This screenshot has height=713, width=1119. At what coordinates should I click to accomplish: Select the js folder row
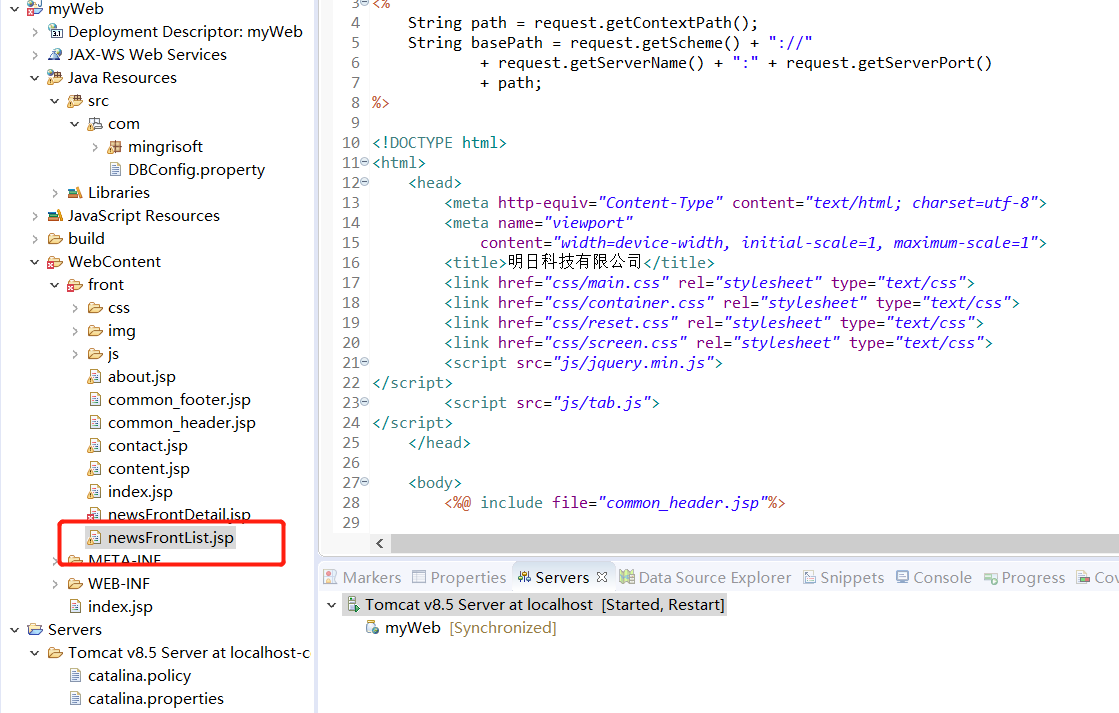tap(113, 354)
